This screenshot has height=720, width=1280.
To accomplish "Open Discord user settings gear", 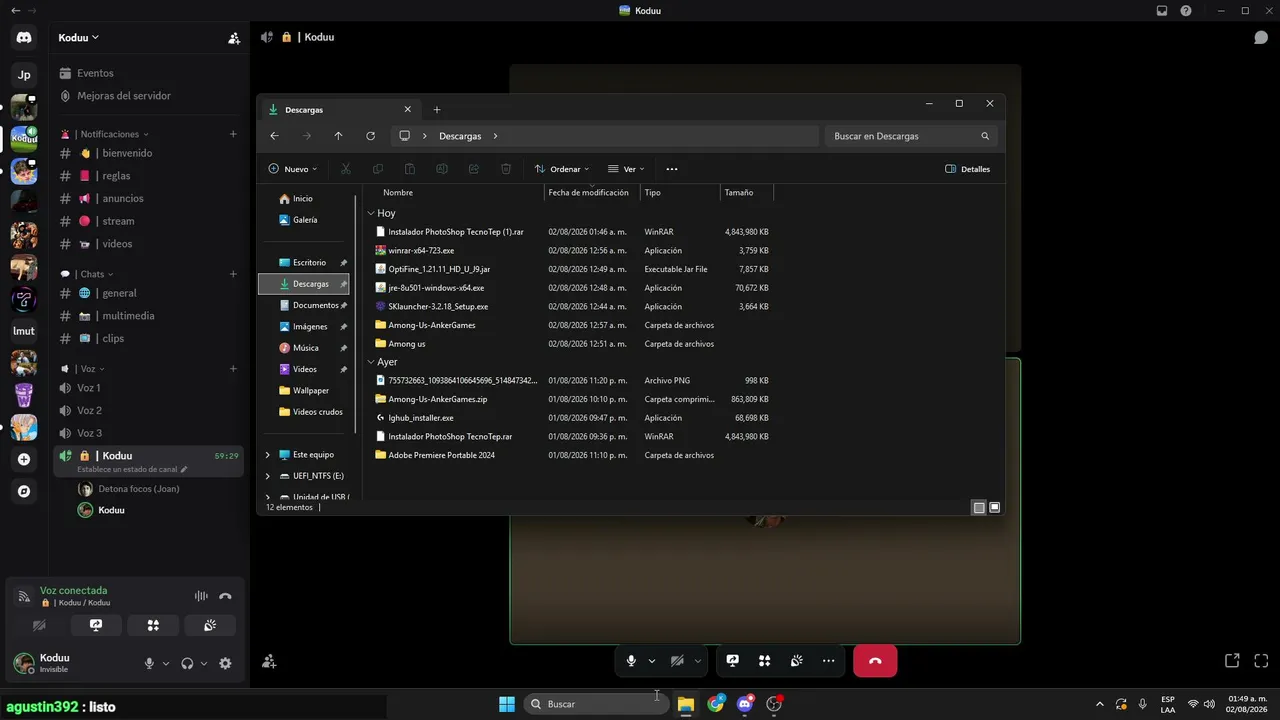I will pyautogui.click(x=225, y=663).
